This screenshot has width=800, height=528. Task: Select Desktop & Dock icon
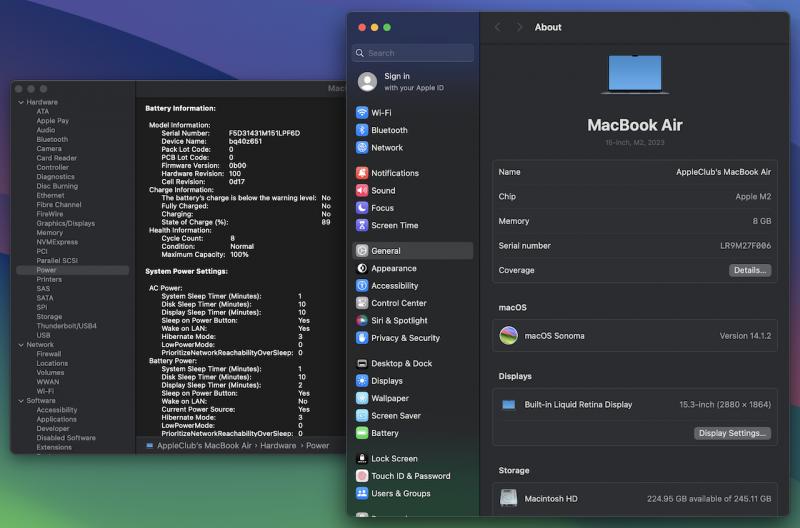(362, 363)
